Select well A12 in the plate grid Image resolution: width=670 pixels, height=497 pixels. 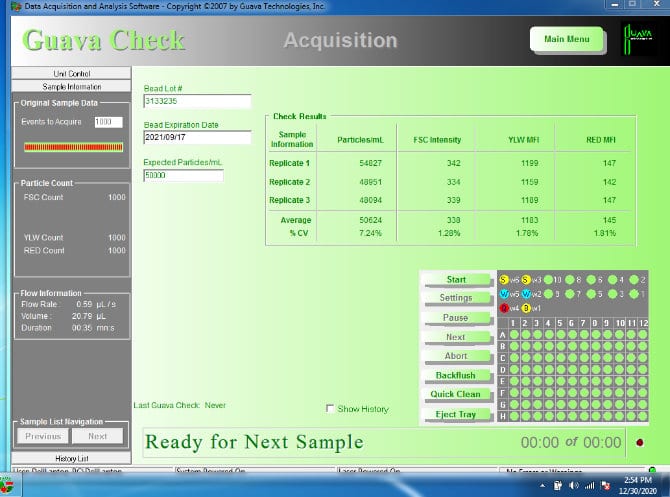coord(643,335)
